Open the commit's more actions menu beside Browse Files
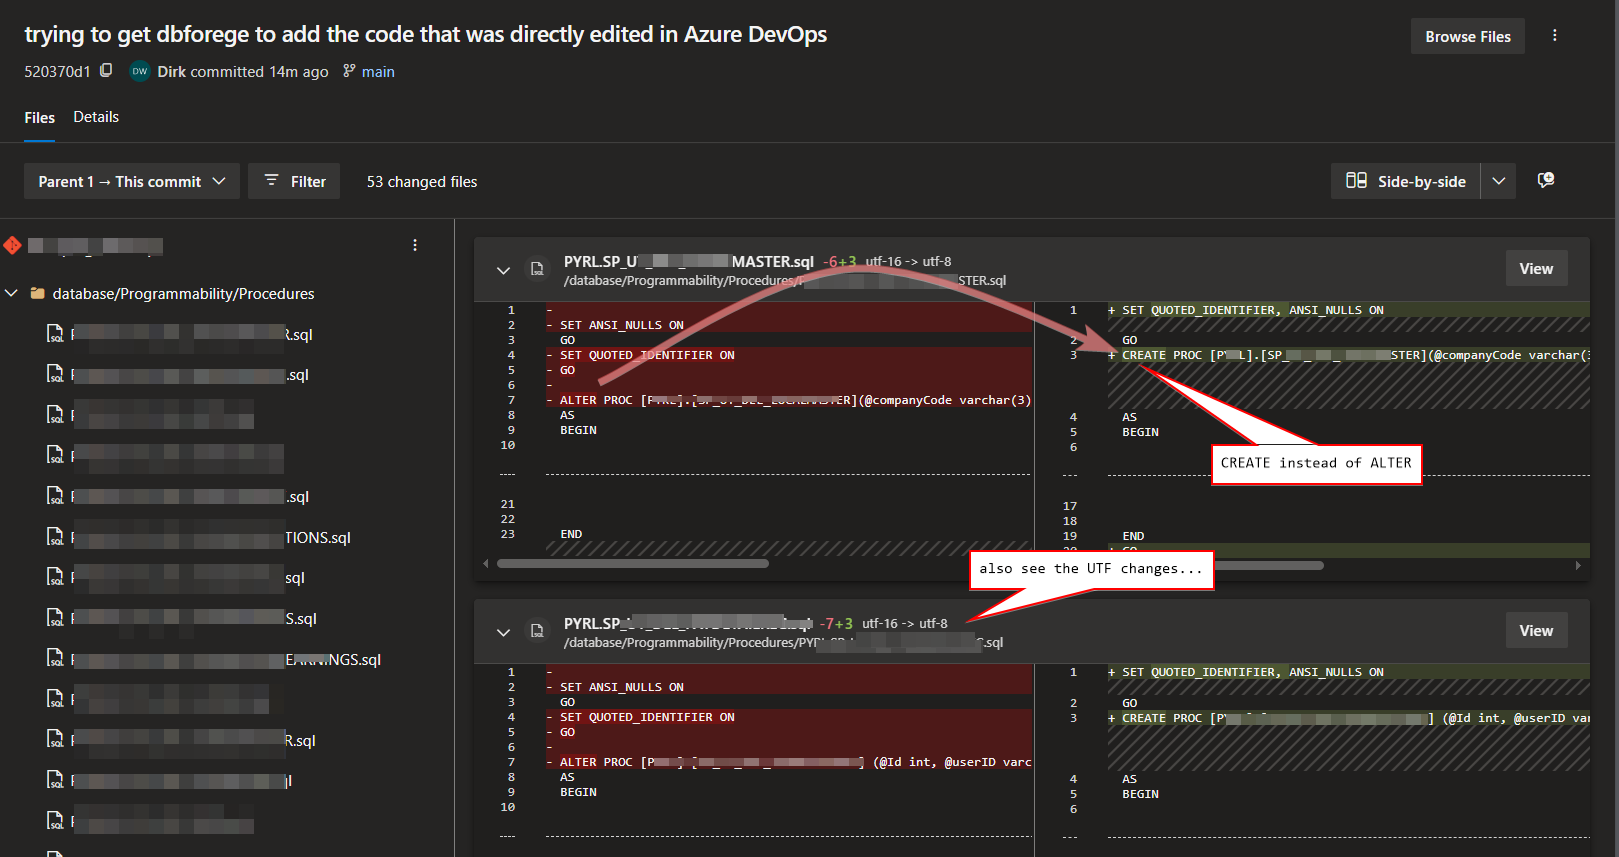 (1554, 36)
